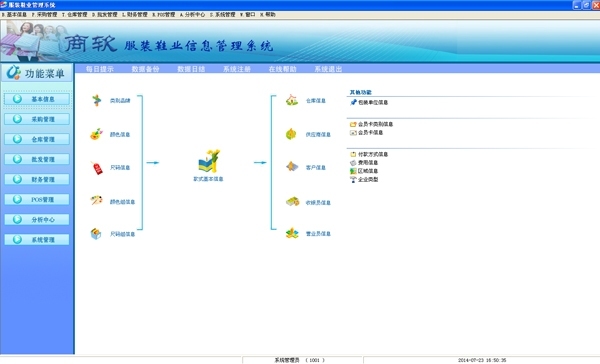Click the 系统管理 sidebar button
The image size is (600, 364).
(37, 240)
